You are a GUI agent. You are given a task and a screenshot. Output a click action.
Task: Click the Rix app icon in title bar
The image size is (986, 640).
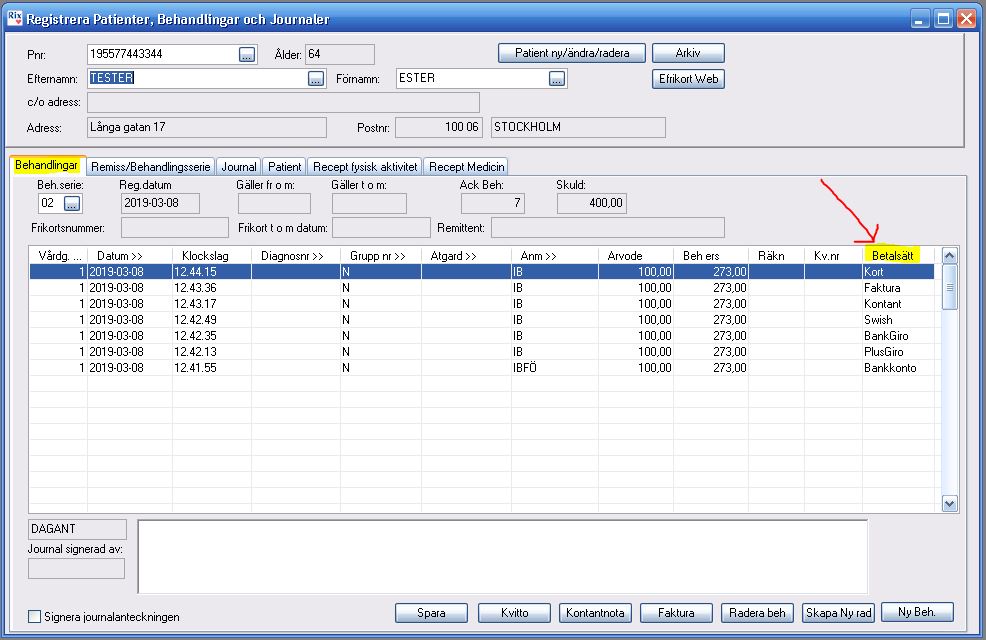click(14, 18)
